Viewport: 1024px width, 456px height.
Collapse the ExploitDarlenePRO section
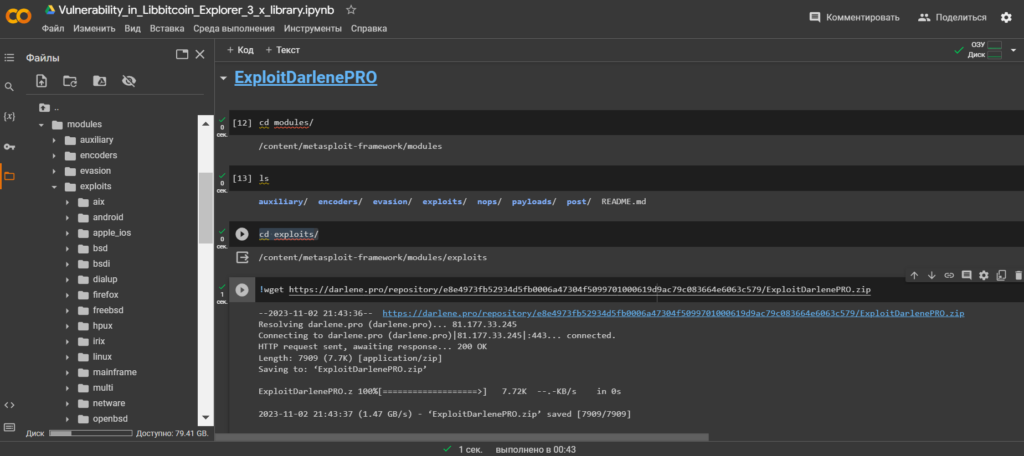tap(223, 78)
